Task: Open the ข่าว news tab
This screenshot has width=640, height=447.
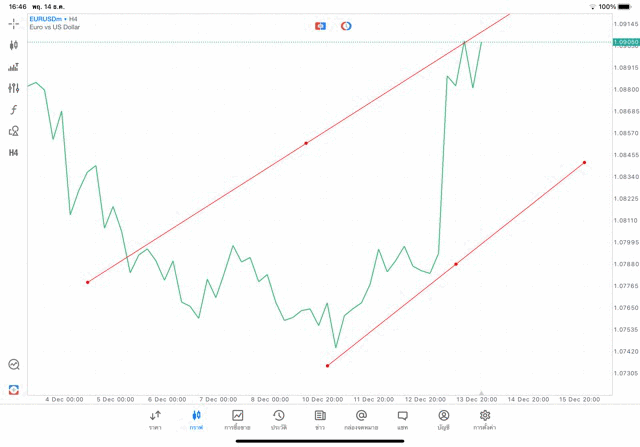Action: click(320, 420)
